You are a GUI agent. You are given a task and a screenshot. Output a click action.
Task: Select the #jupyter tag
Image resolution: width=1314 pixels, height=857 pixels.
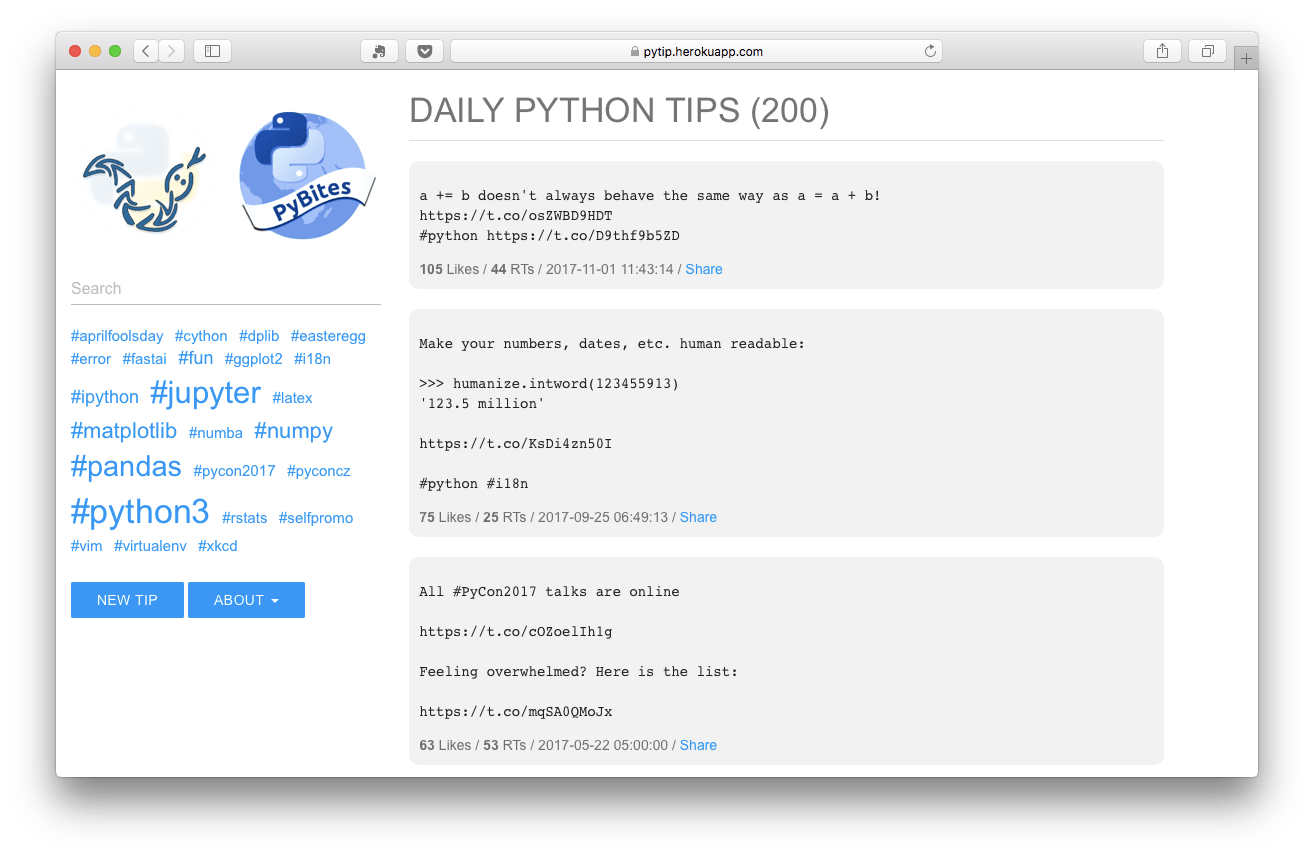205,393
